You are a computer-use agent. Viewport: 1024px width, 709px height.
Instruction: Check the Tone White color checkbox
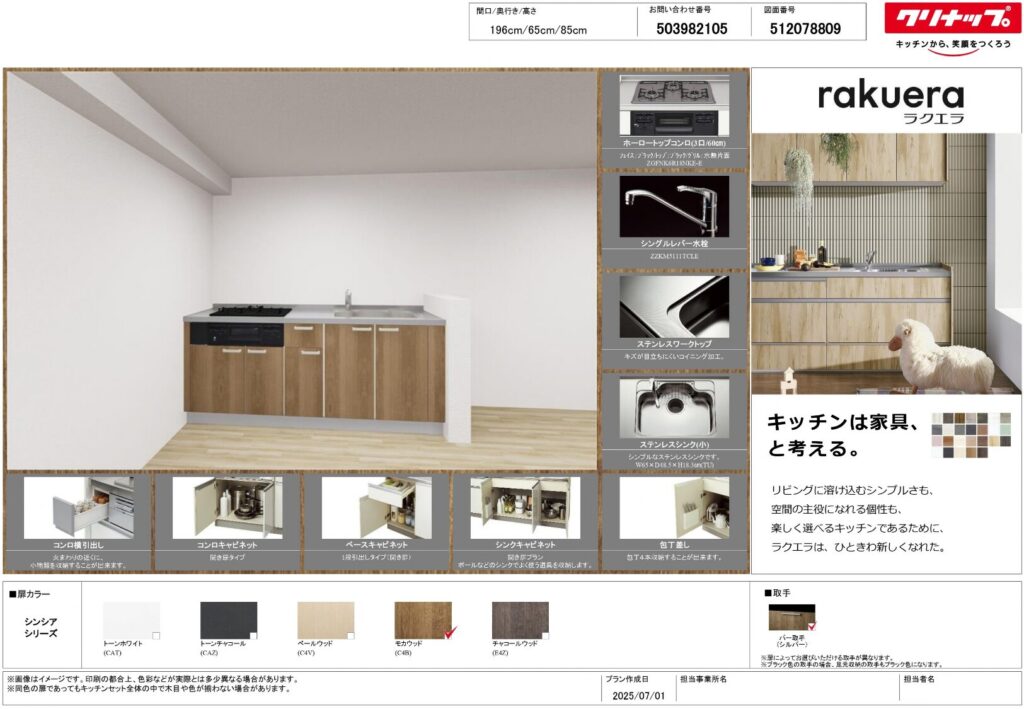tap(155, 635)
